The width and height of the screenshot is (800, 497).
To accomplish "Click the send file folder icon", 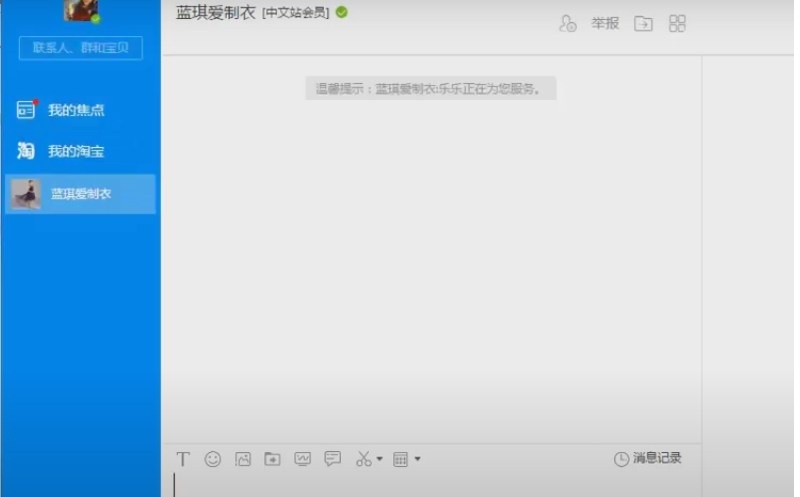I will point(272,459).
